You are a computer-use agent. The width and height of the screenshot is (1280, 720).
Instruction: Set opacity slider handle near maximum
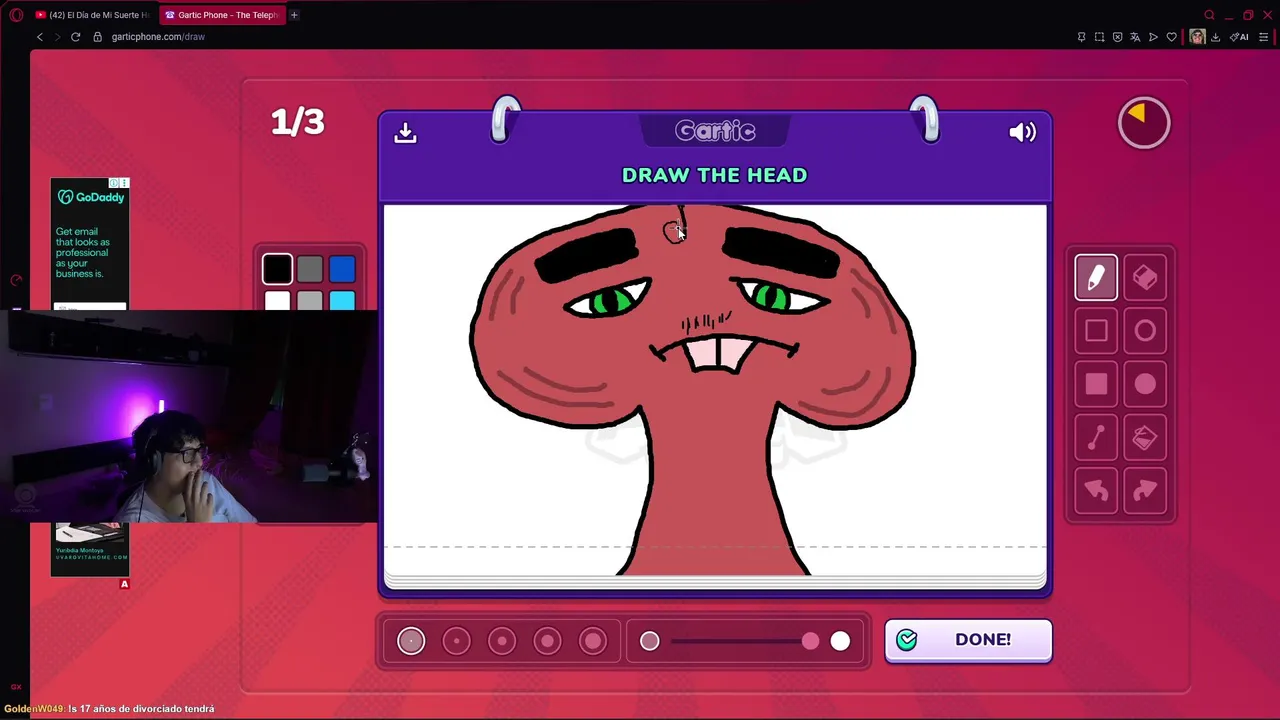click(x=810, y=641)
